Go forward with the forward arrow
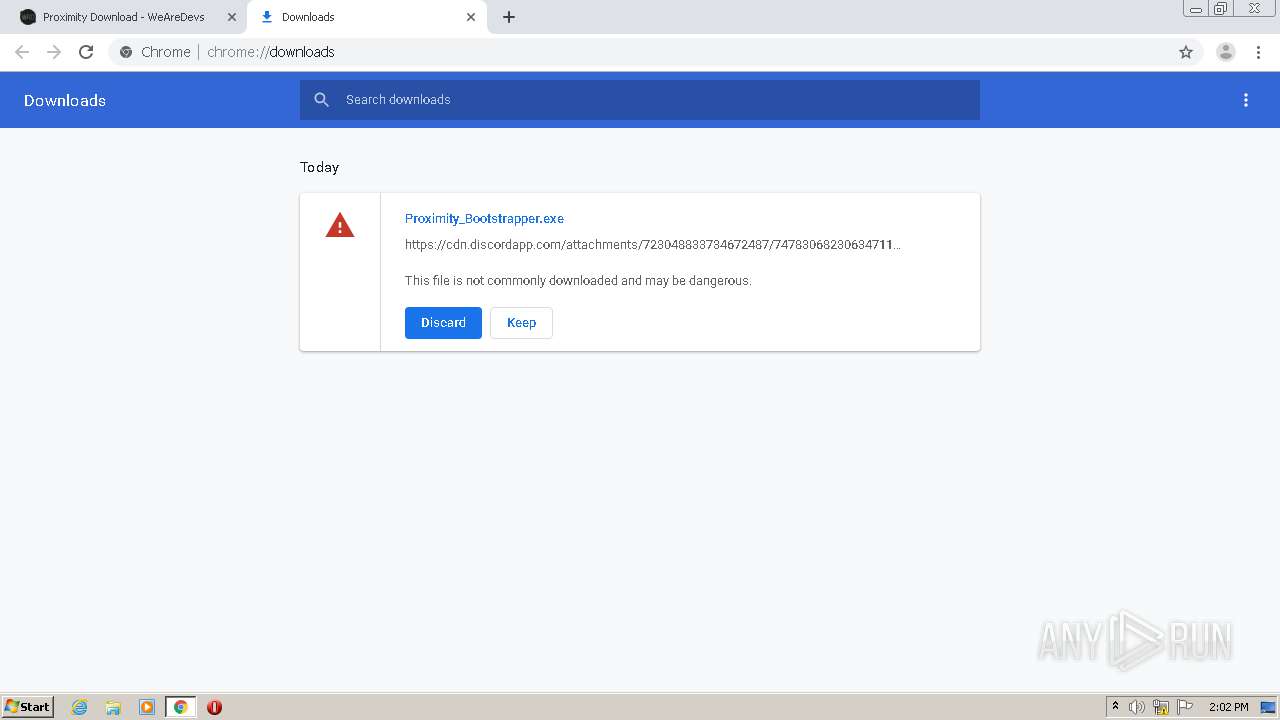The width and height of the screenshot is (1280, 720). tap(54, 52)
